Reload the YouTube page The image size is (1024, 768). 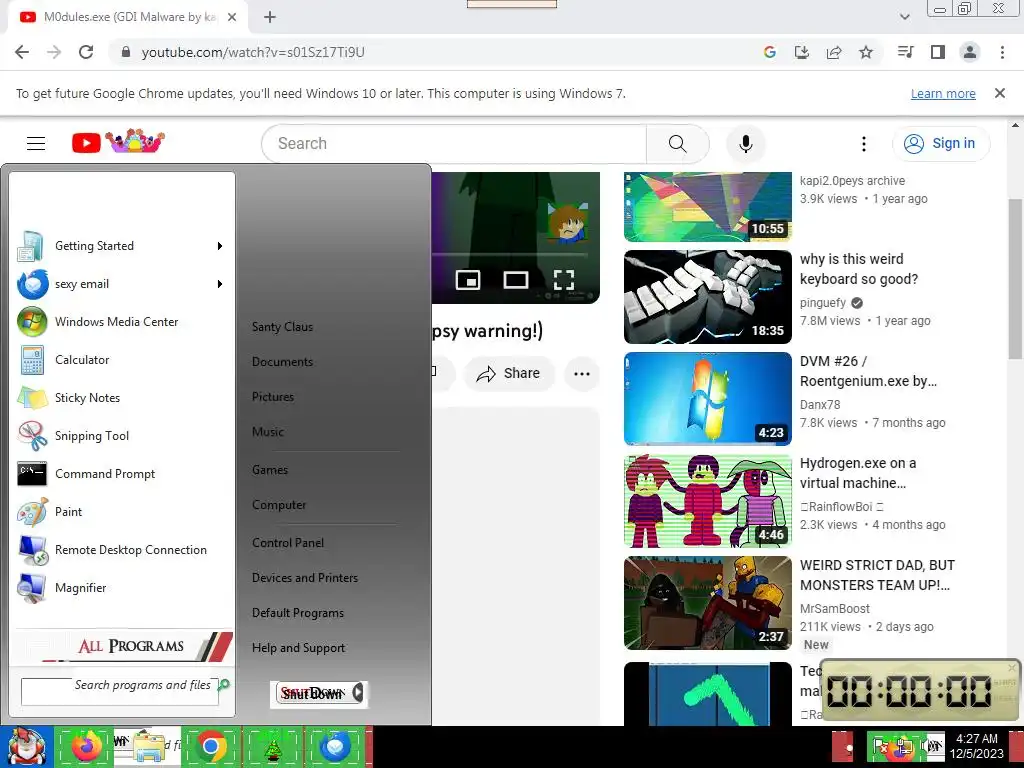coord(86,52)
